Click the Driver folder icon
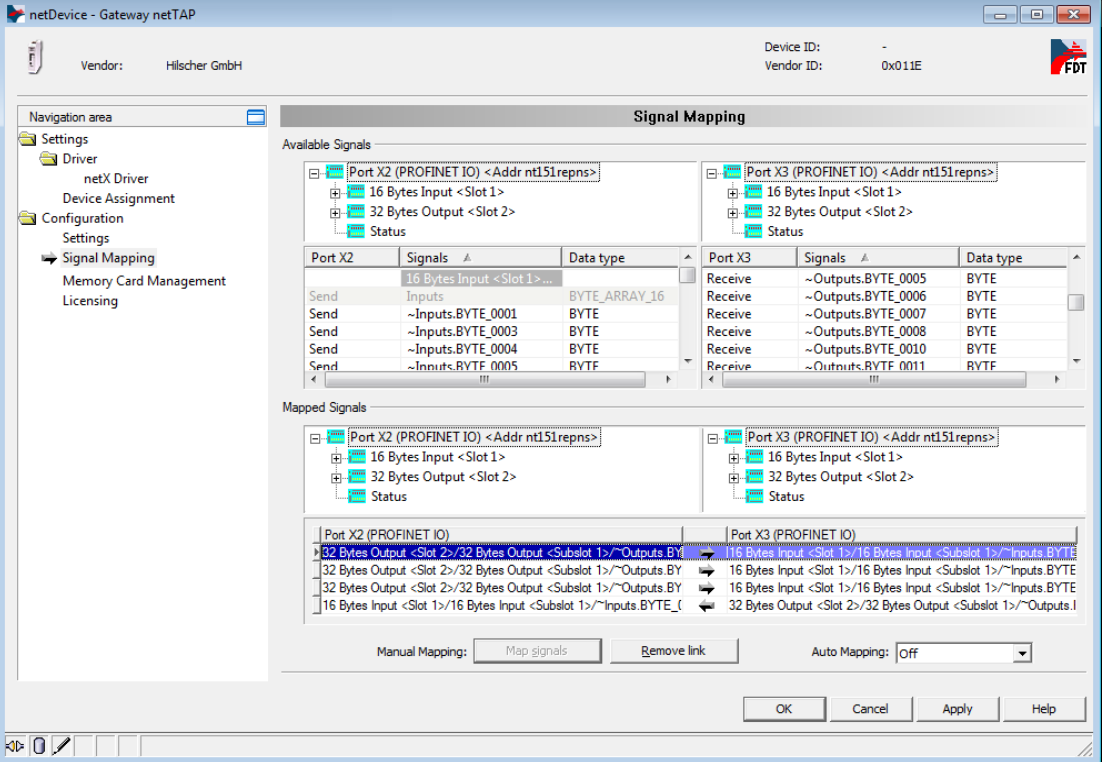Viewport: 1103px width, 762px height. point(49,158)
